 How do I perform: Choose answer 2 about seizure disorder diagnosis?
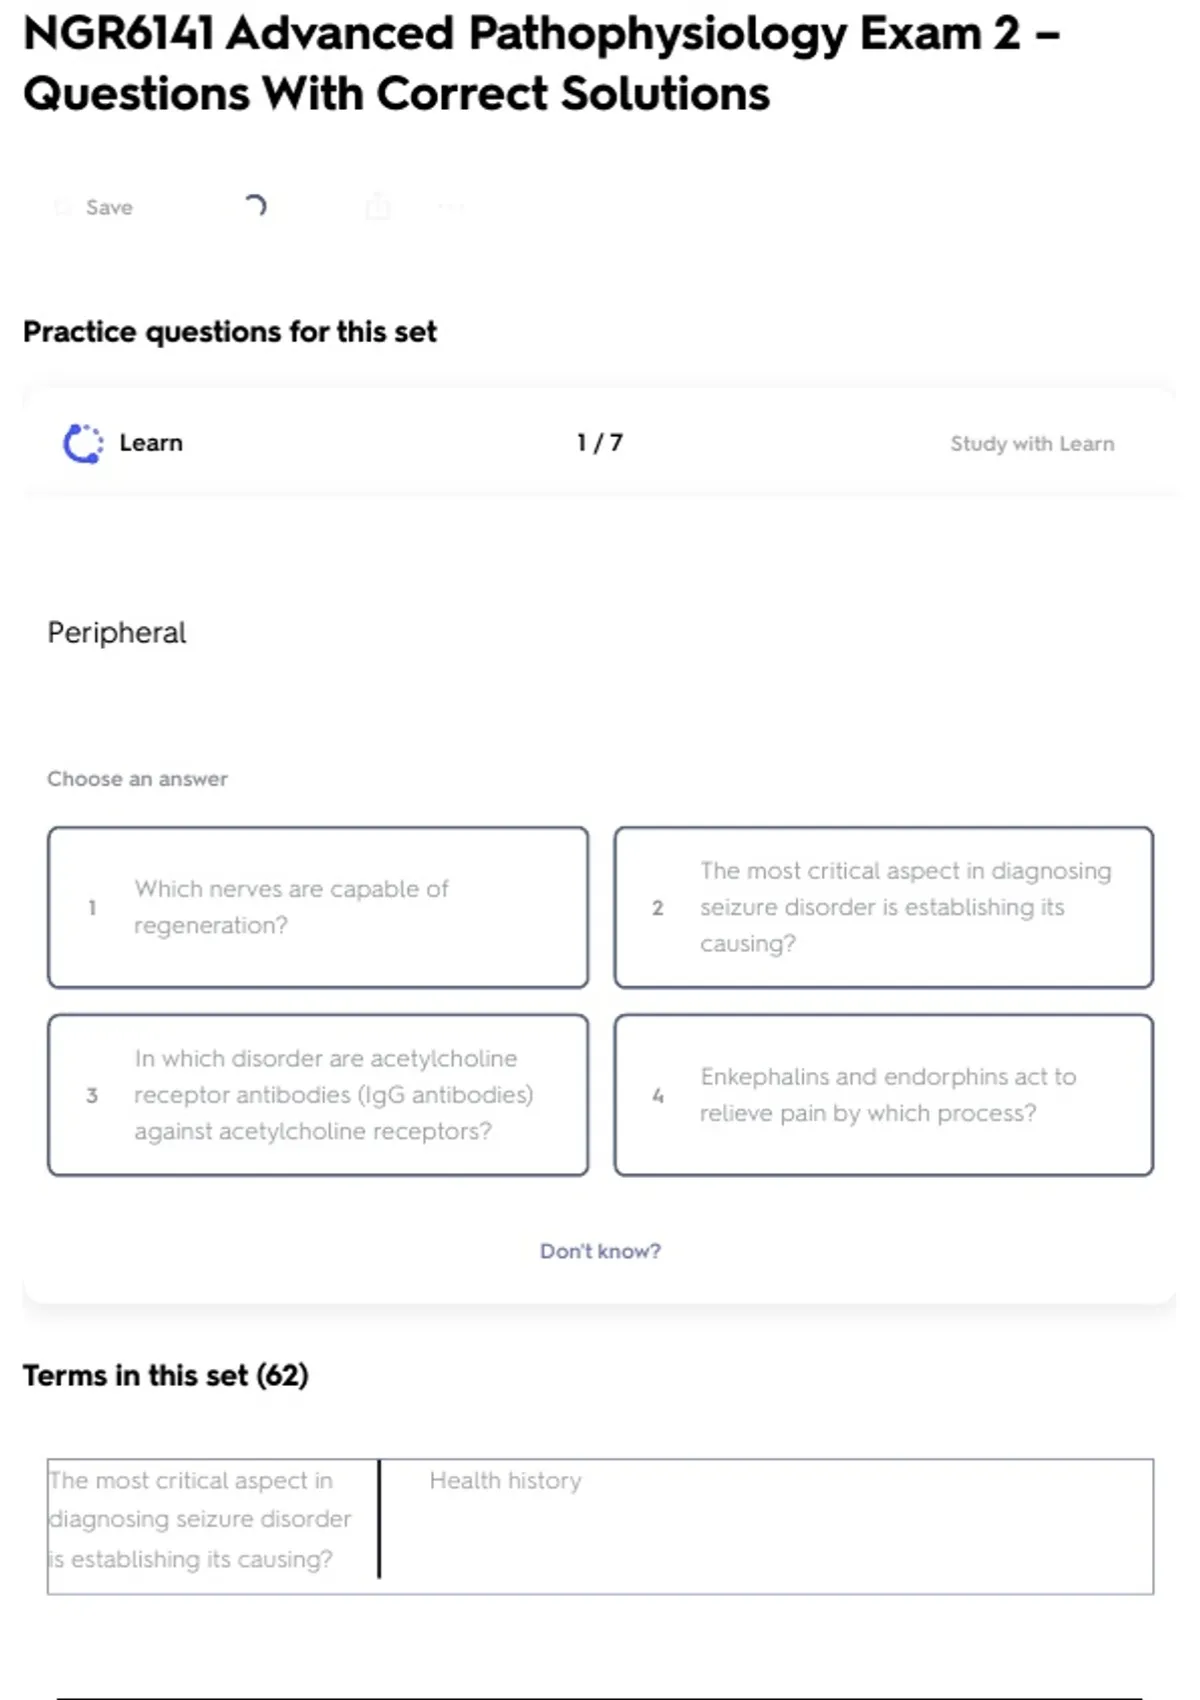coord(884,907)
